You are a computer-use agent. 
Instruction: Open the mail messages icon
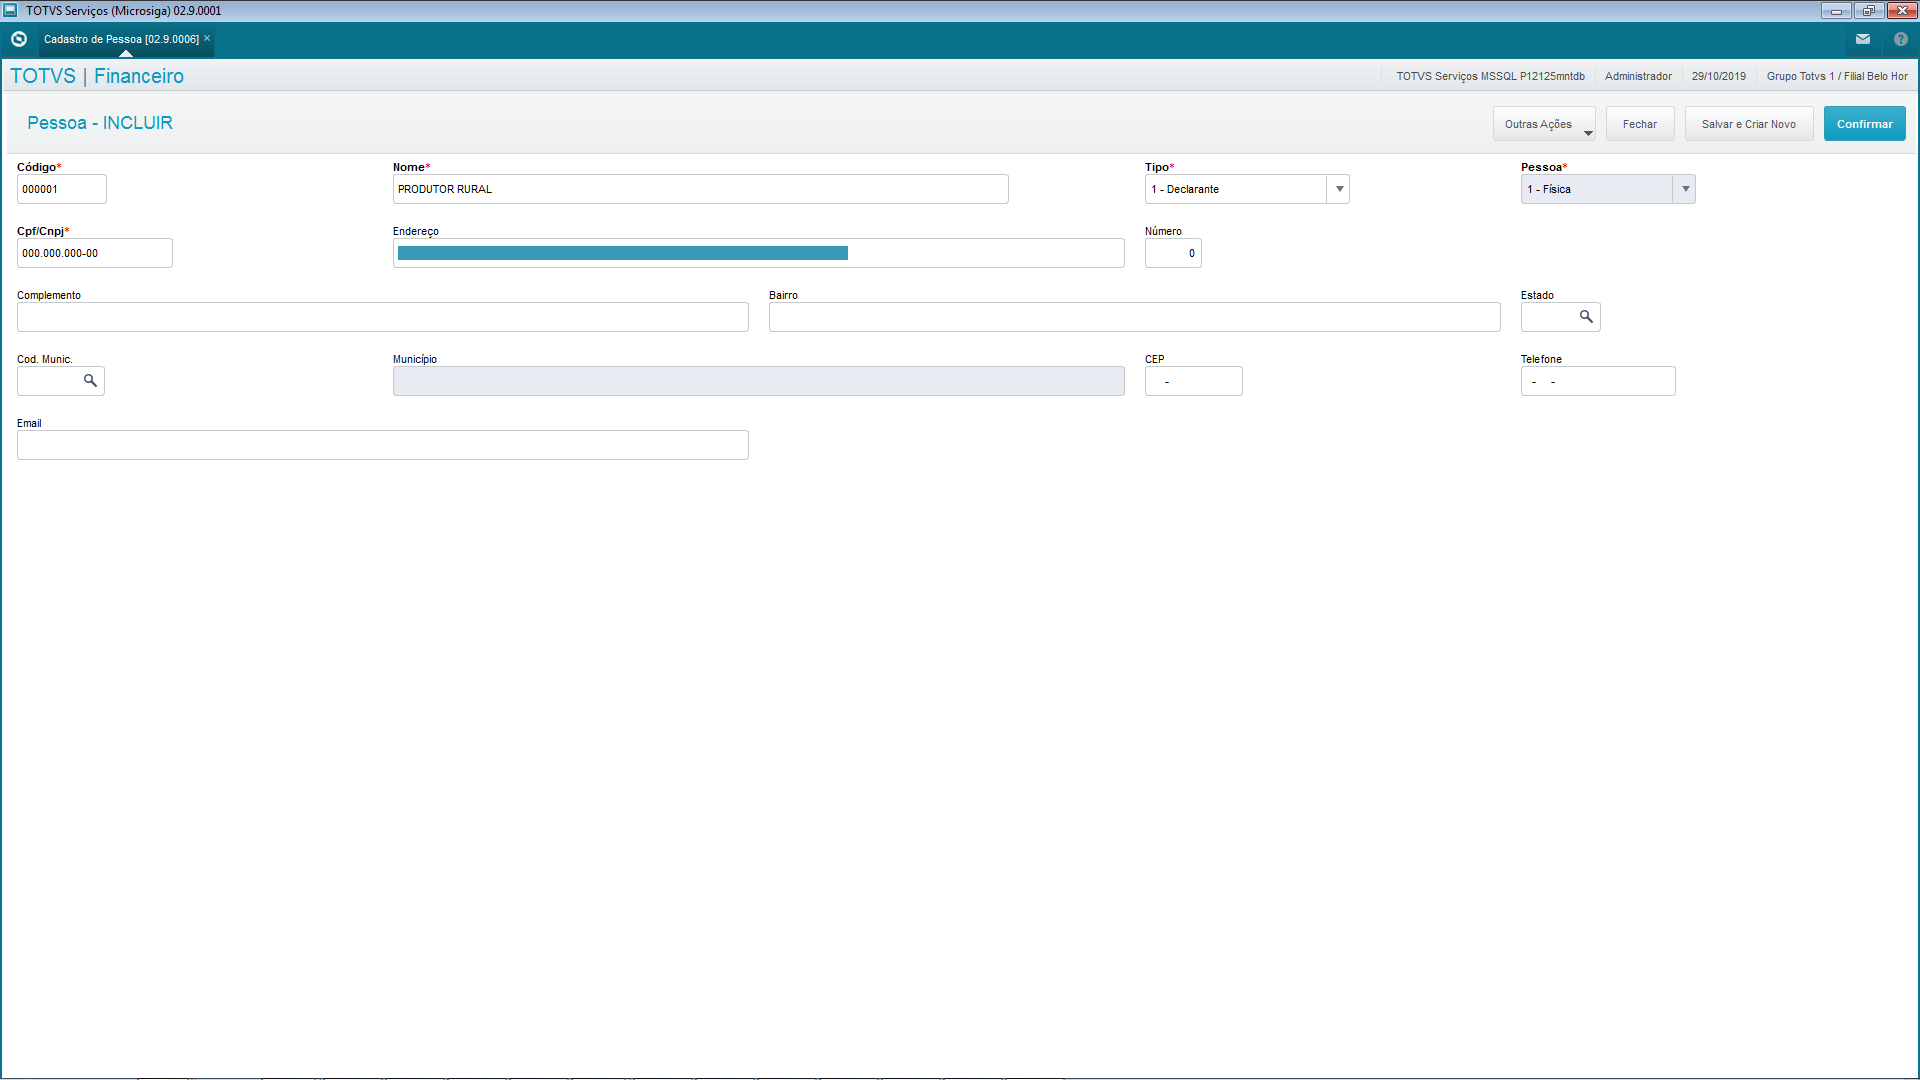1862,39
